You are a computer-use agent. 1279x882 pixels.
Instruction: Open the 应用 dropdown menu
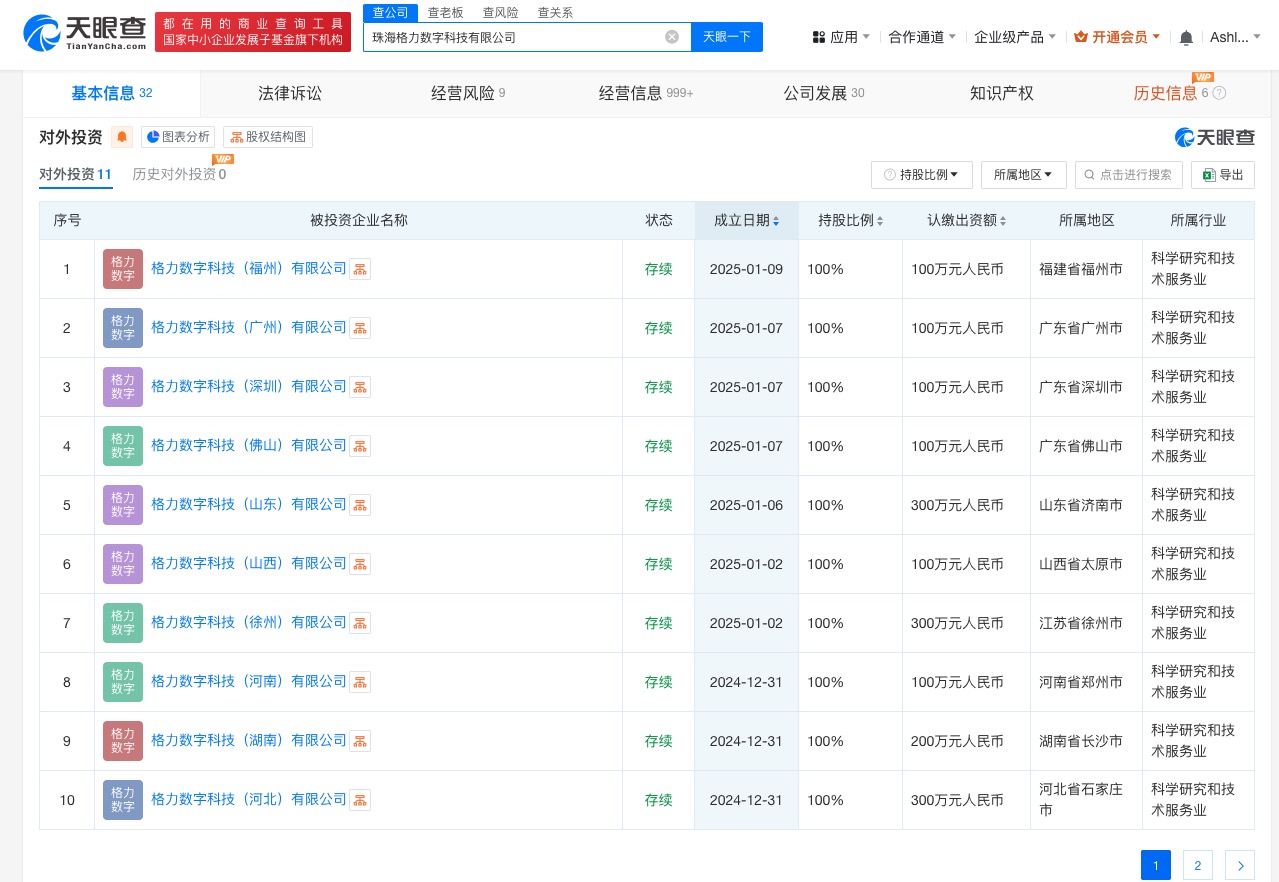[840, 37]
